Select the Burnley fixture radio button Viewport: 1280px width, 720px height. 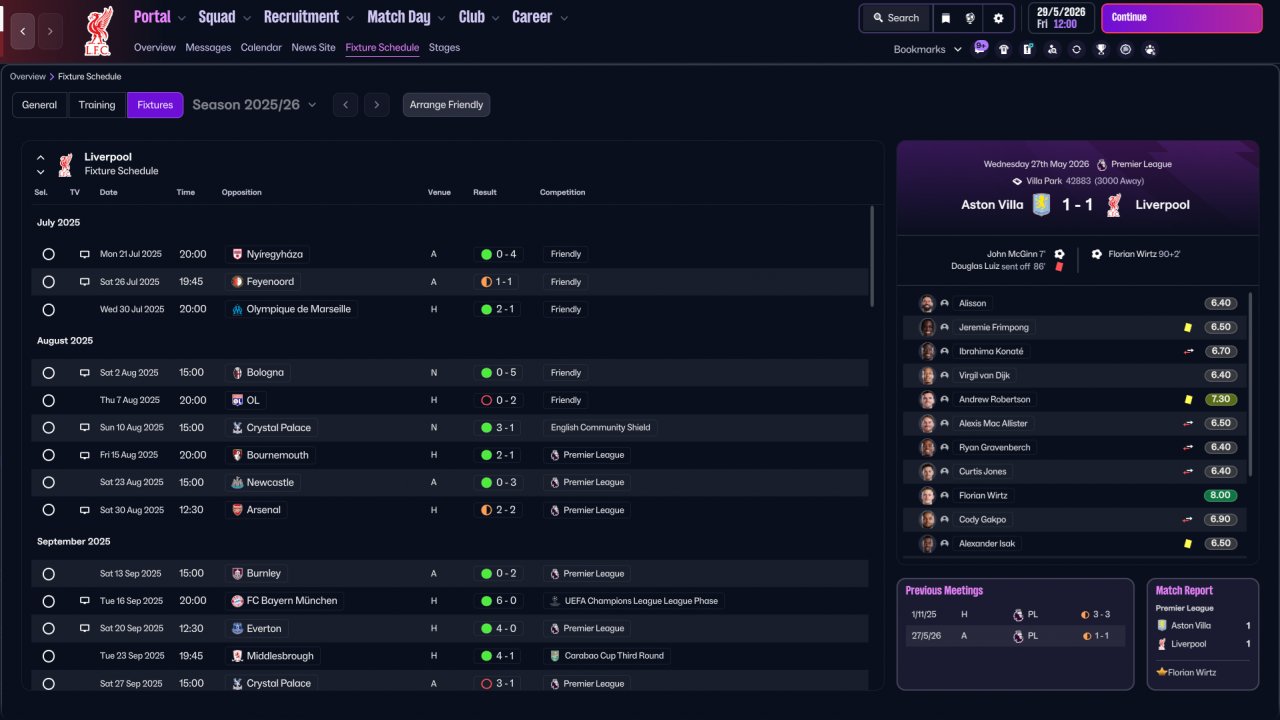click(x=48, y=574)
